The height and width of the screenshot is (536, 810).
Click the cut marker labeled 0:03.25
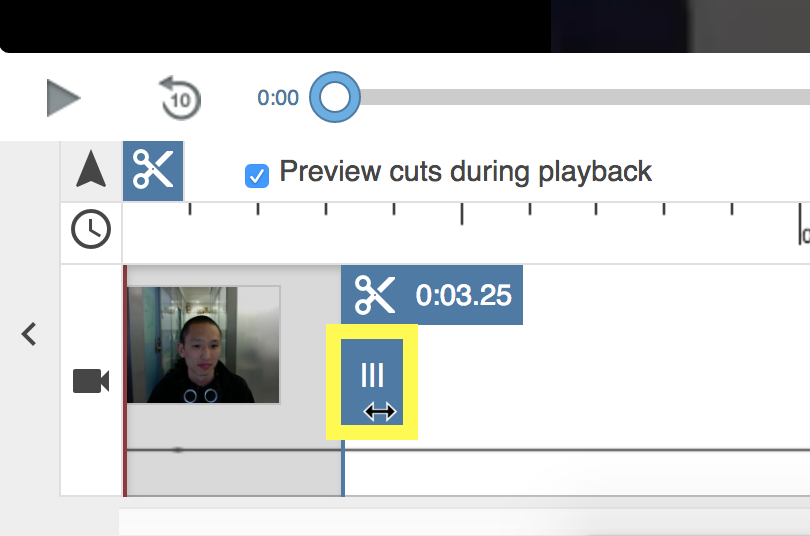coord(432,295)
